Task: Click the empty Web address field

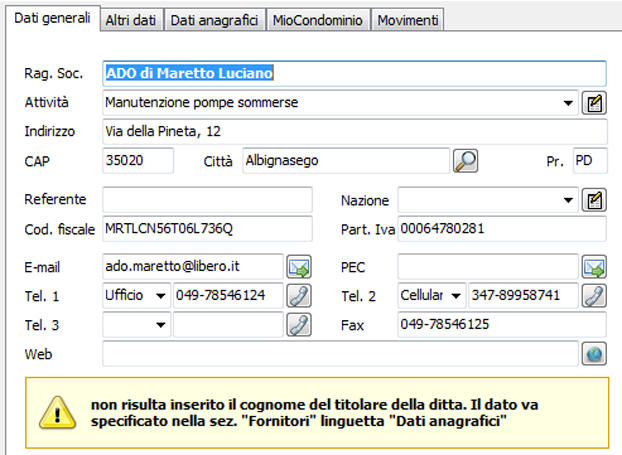Action: tap(340, 354)
